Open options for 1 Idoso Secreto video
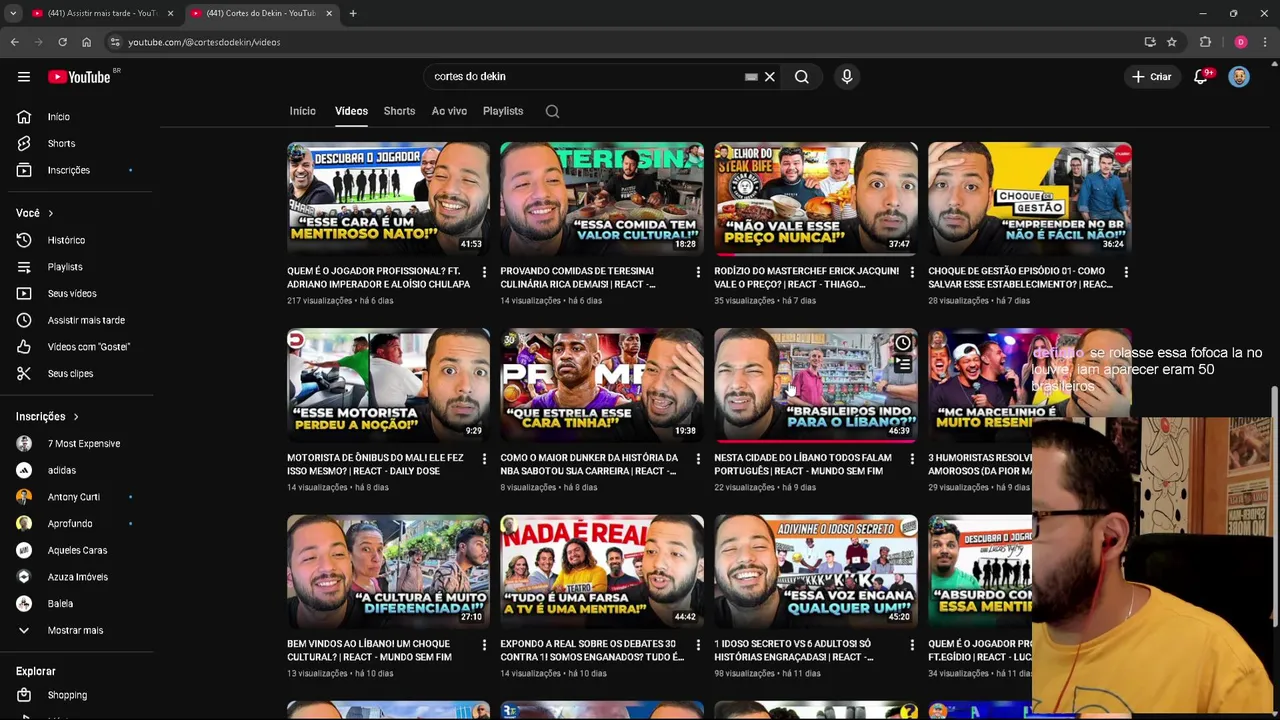The height and width of the screenshot is (720, 1280). pyautogui.click(x=912, y=645)
